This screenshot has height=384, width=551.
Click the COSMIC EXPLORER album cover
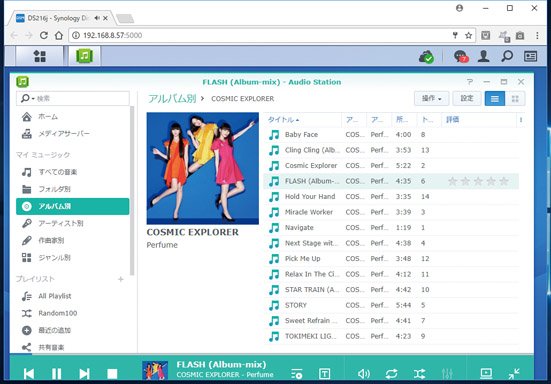click(x=203, y=168)
